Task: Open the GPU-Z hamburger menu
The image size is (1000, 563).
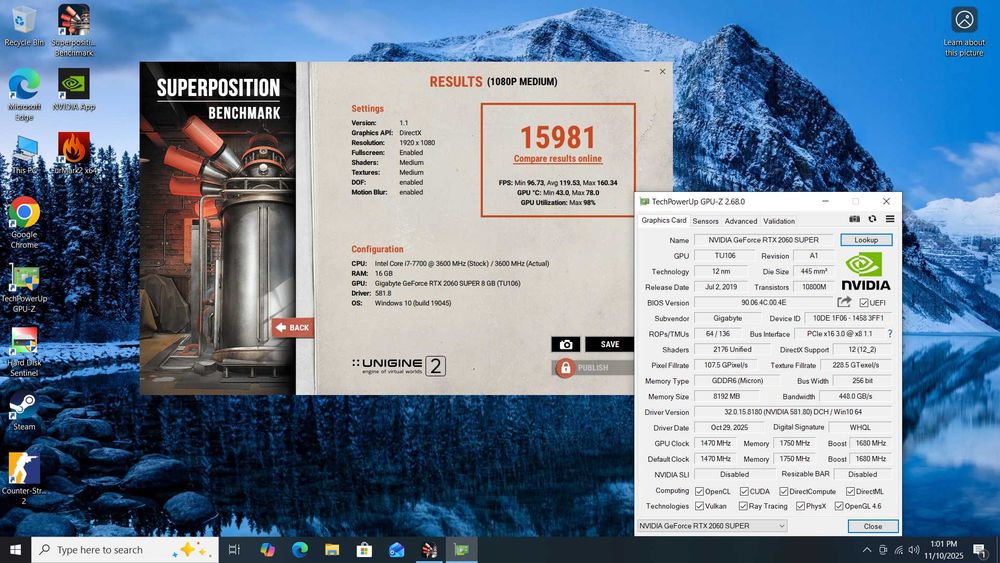Action: coord(889,219)
